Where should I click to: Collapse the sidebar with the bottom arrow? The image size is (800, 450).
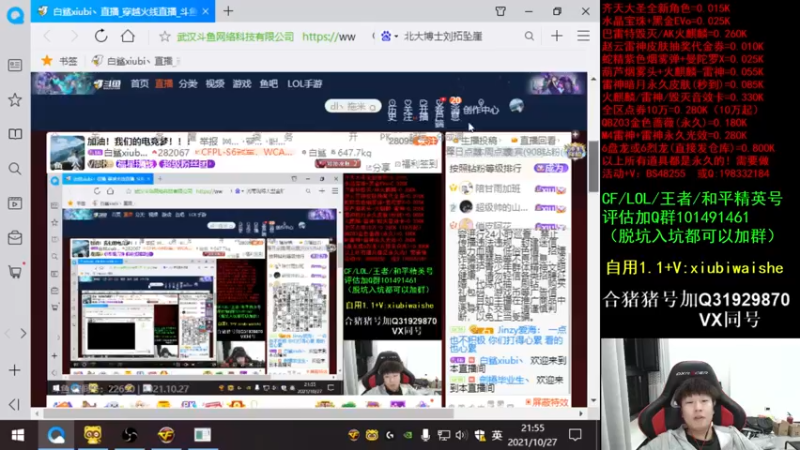coord(14,404)
